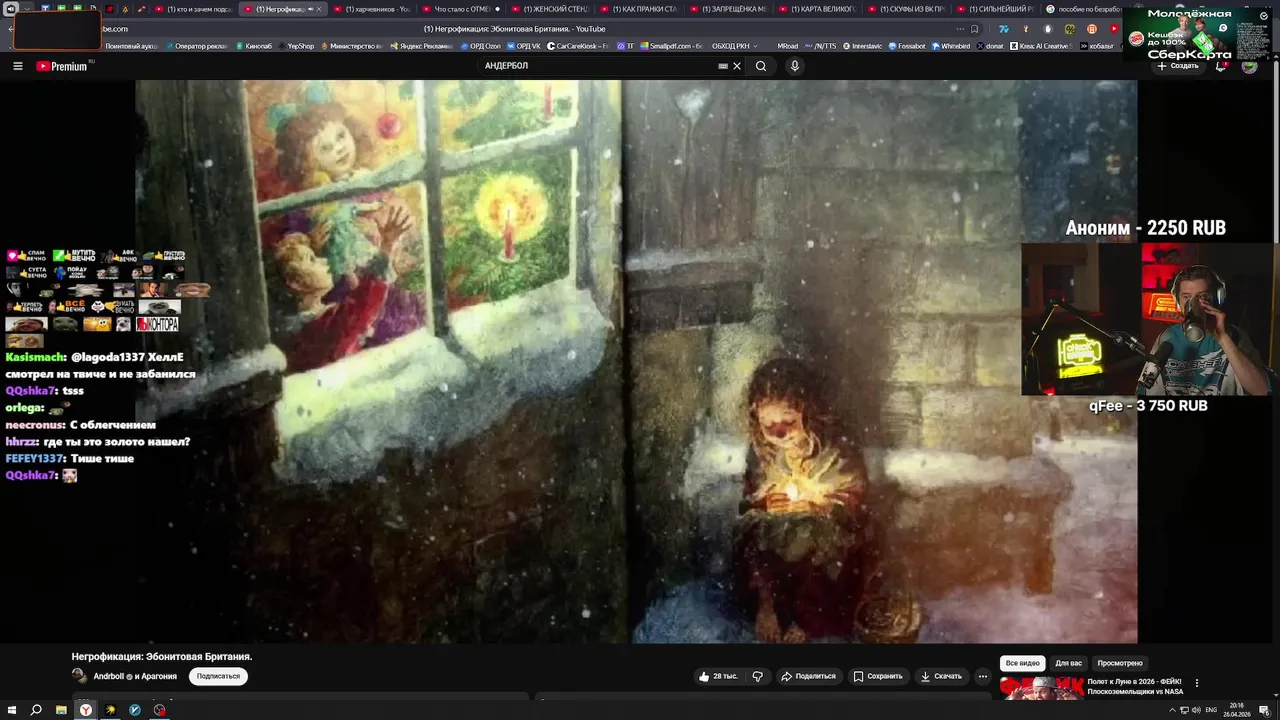Share the video via Поделиться

(808, 676)
